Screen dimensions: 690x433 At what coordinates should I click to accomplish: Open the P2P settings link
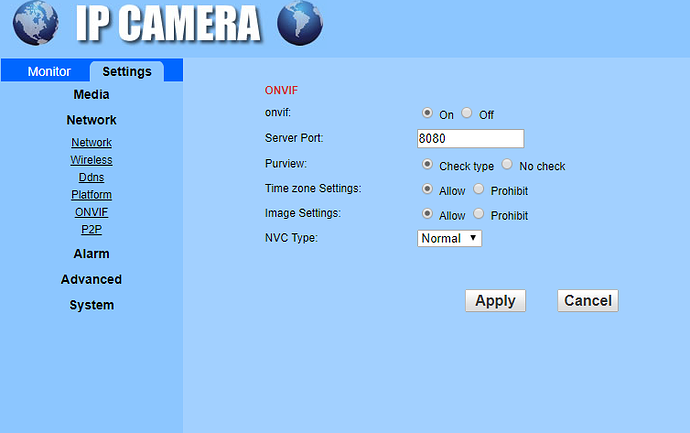tap(91, 229)
